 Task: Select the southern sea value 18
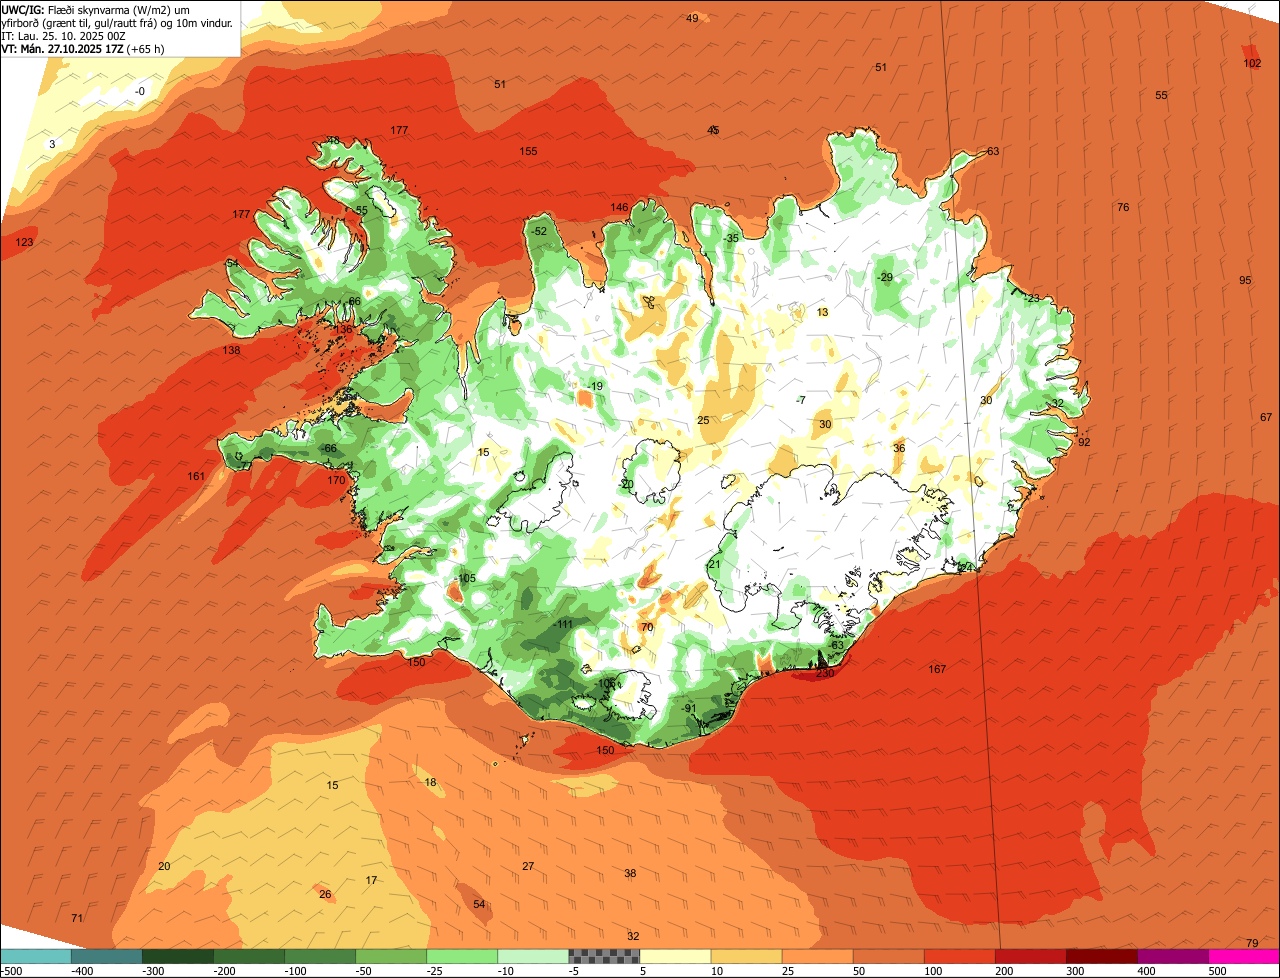[x=430, y=782]
